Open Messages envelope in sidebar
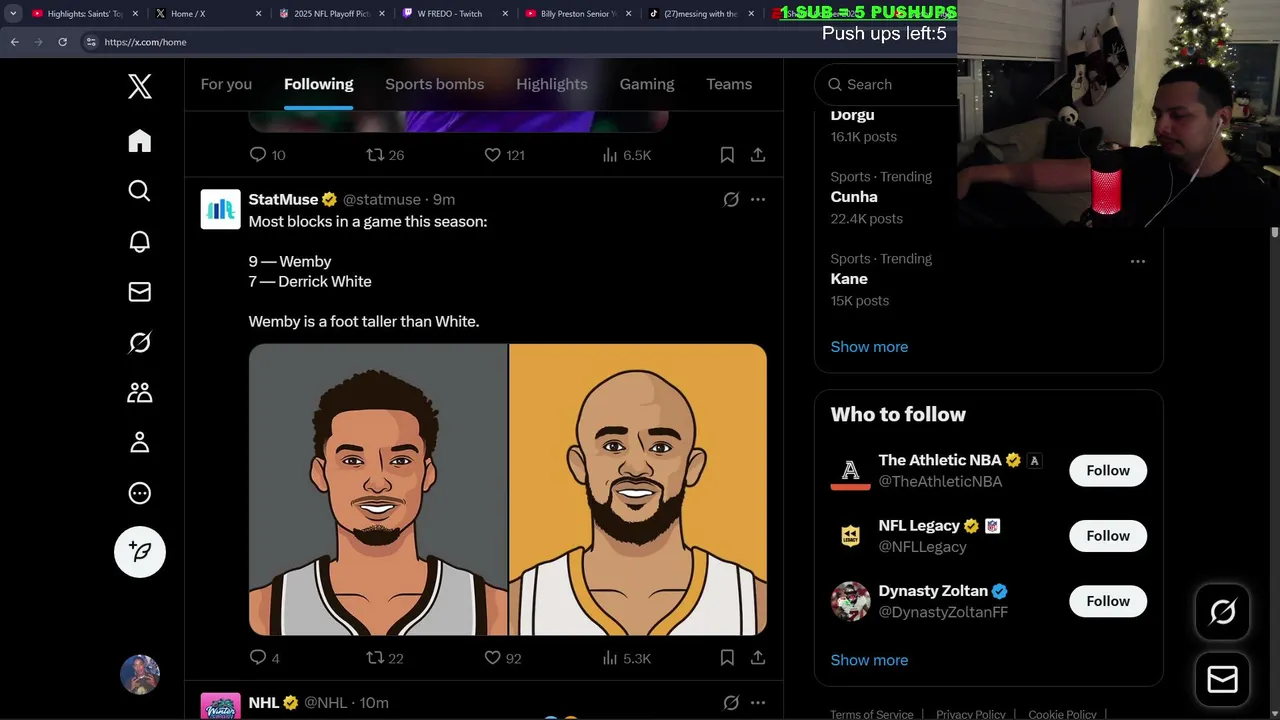The width and height of the screenshot is (1280, 720). 140,292
